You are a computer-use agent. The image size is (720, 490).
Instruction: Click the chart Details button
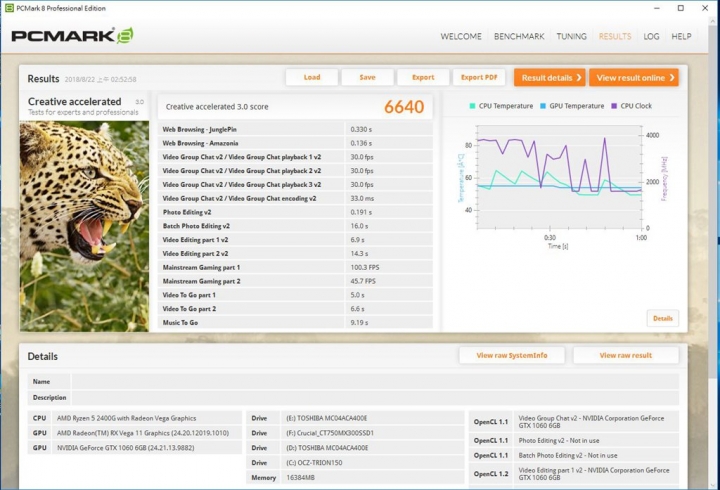(x=663, y=318)
